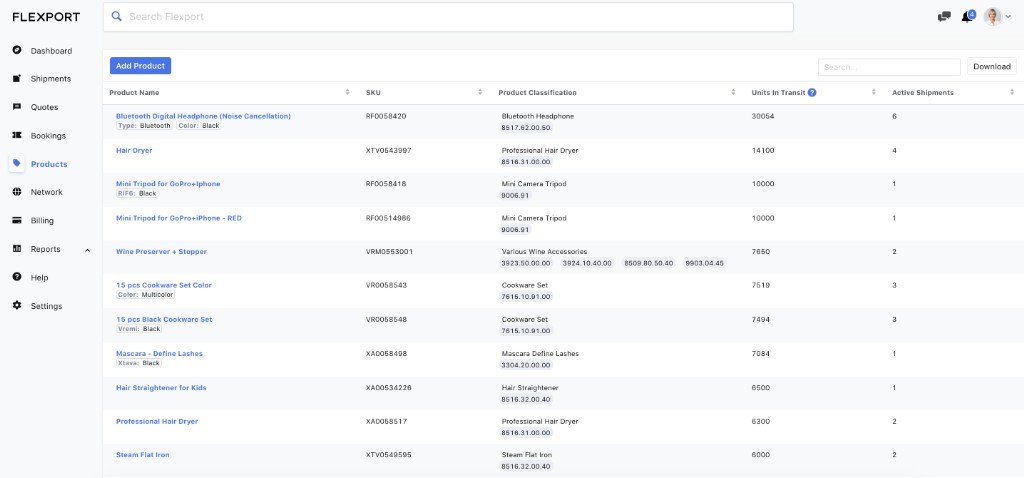
Task: Click the search magnifier icon
Action: point(117,16)
